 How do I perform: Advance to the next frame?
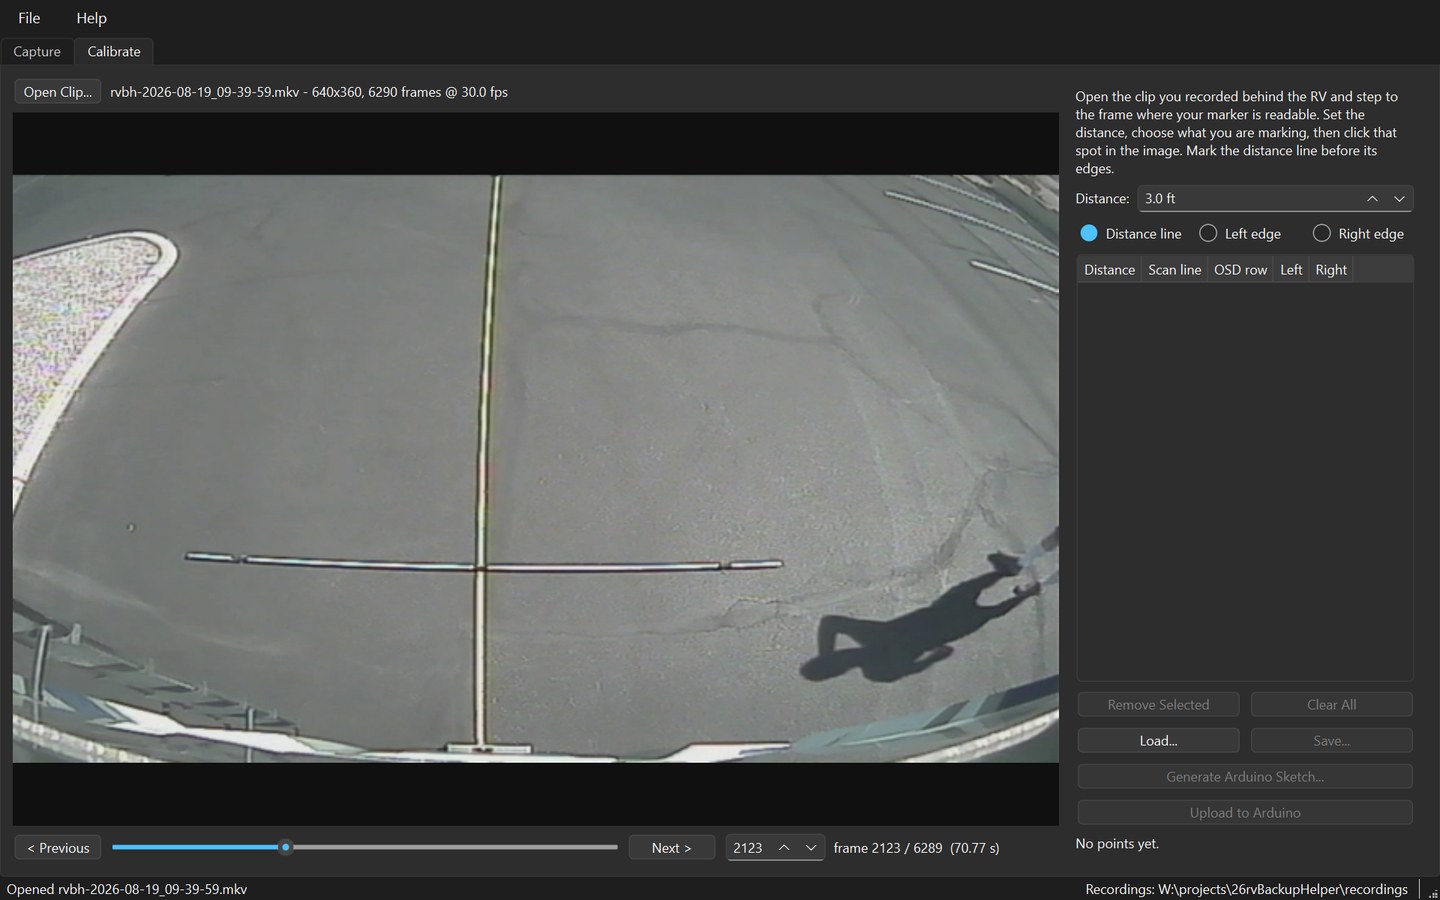(671, 848)
